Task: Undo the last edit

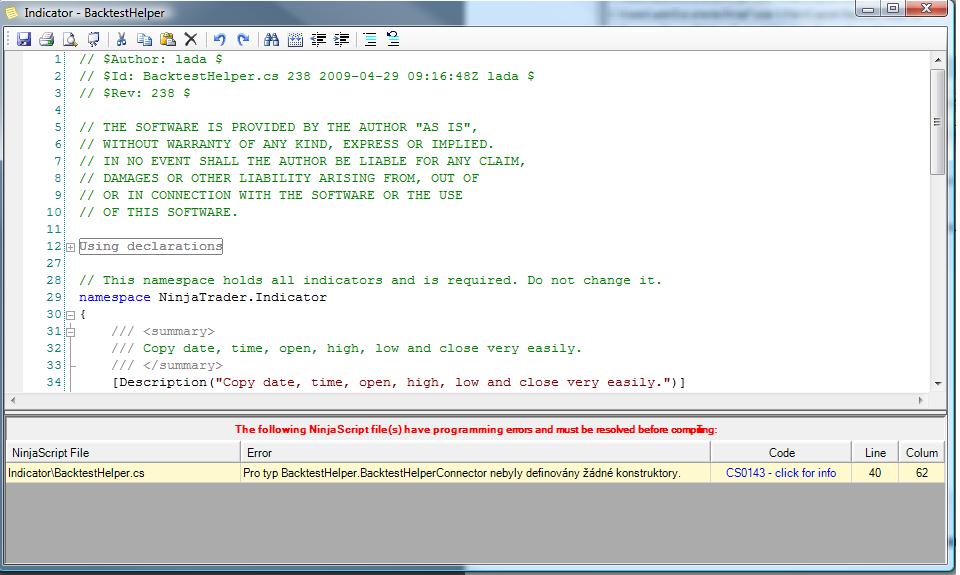Action: click(x=219, y=39)
